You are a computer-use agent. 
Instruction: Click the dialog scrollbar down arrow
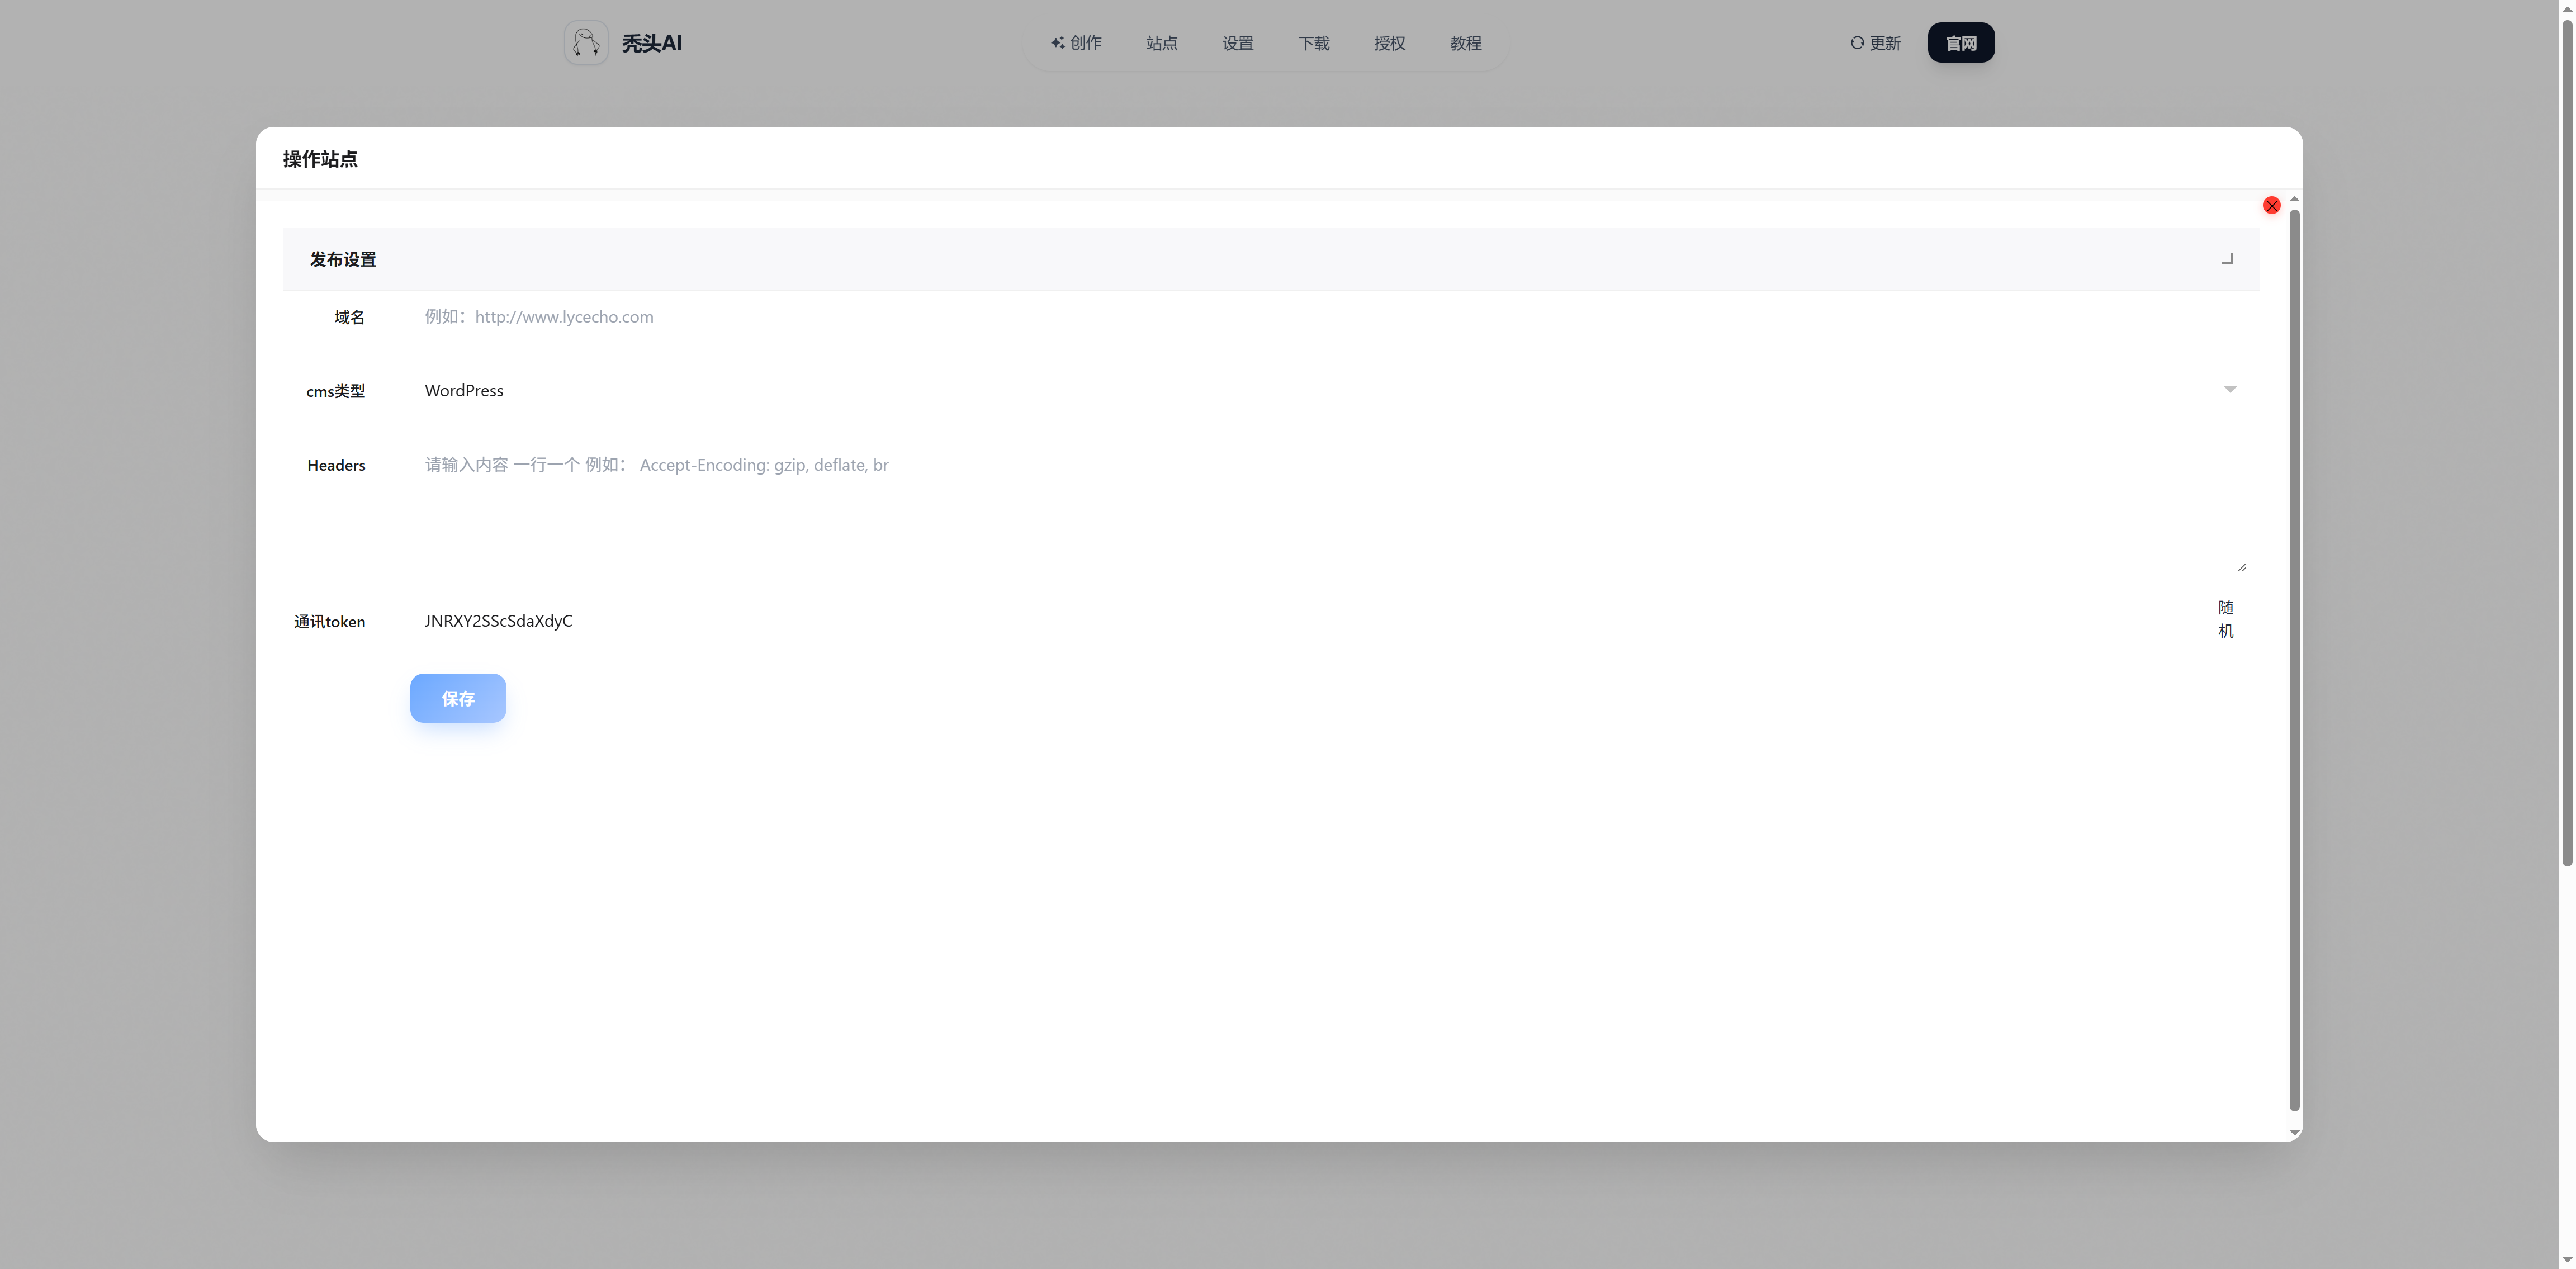(x=2295, y=1133)
